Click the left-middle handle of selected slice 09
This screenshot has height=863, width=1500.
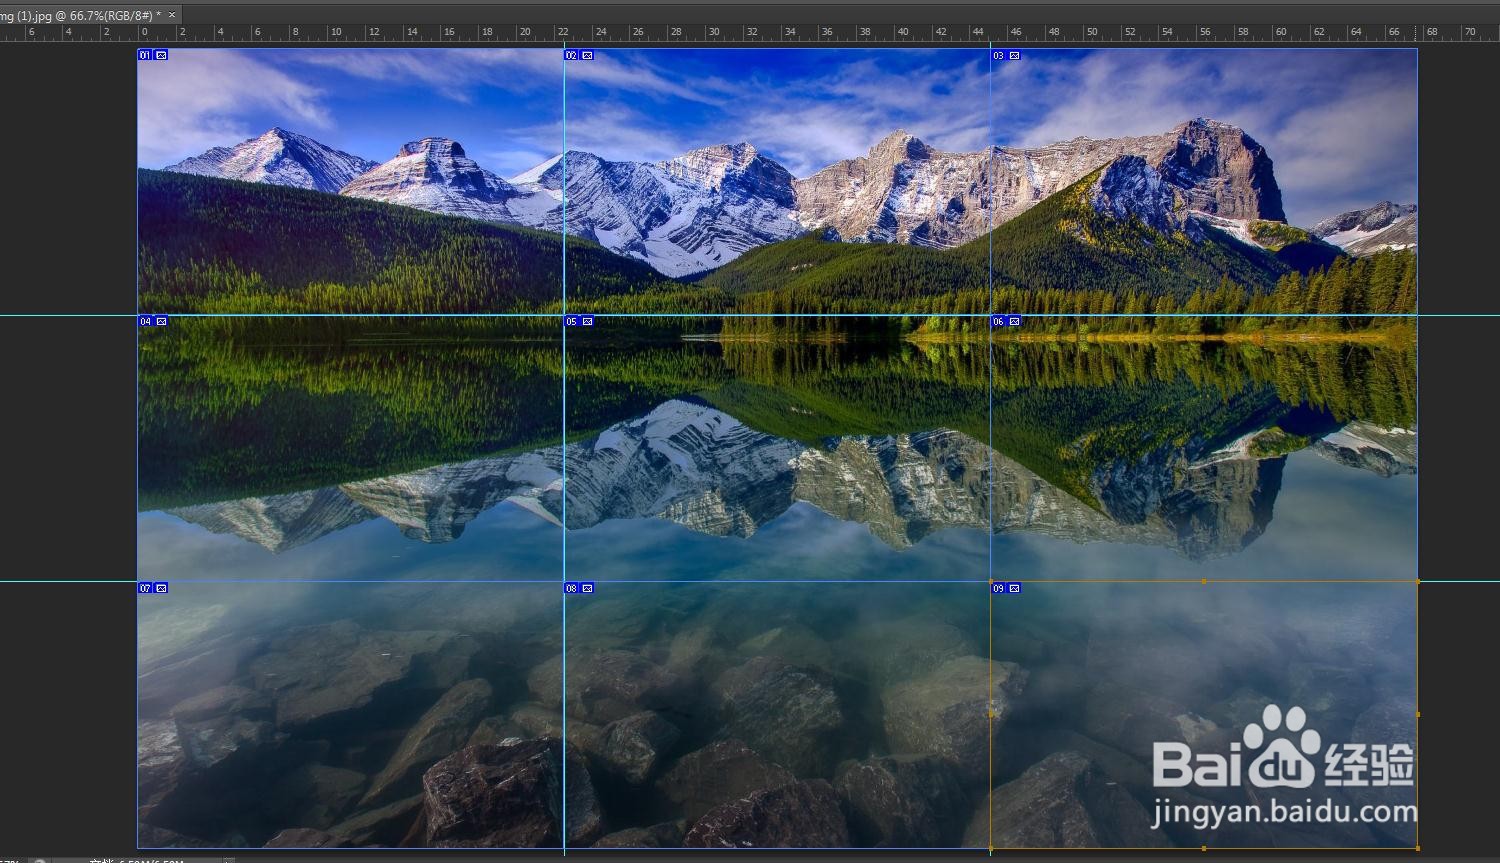991,714
